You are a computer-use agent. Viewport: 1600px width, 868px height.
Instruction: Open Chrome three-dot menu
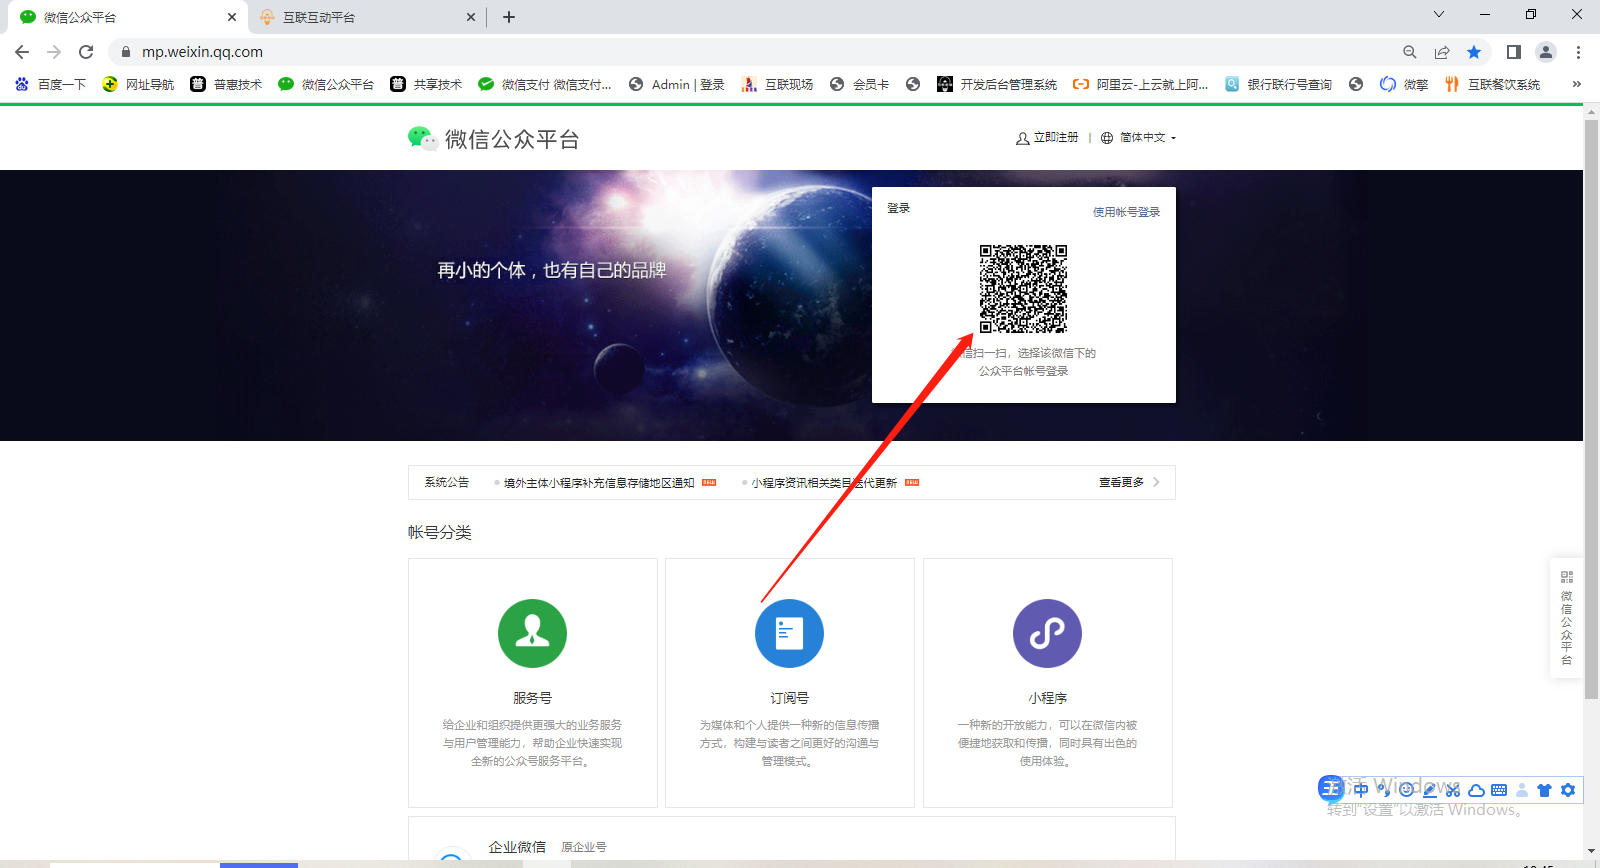[1578, 52]
